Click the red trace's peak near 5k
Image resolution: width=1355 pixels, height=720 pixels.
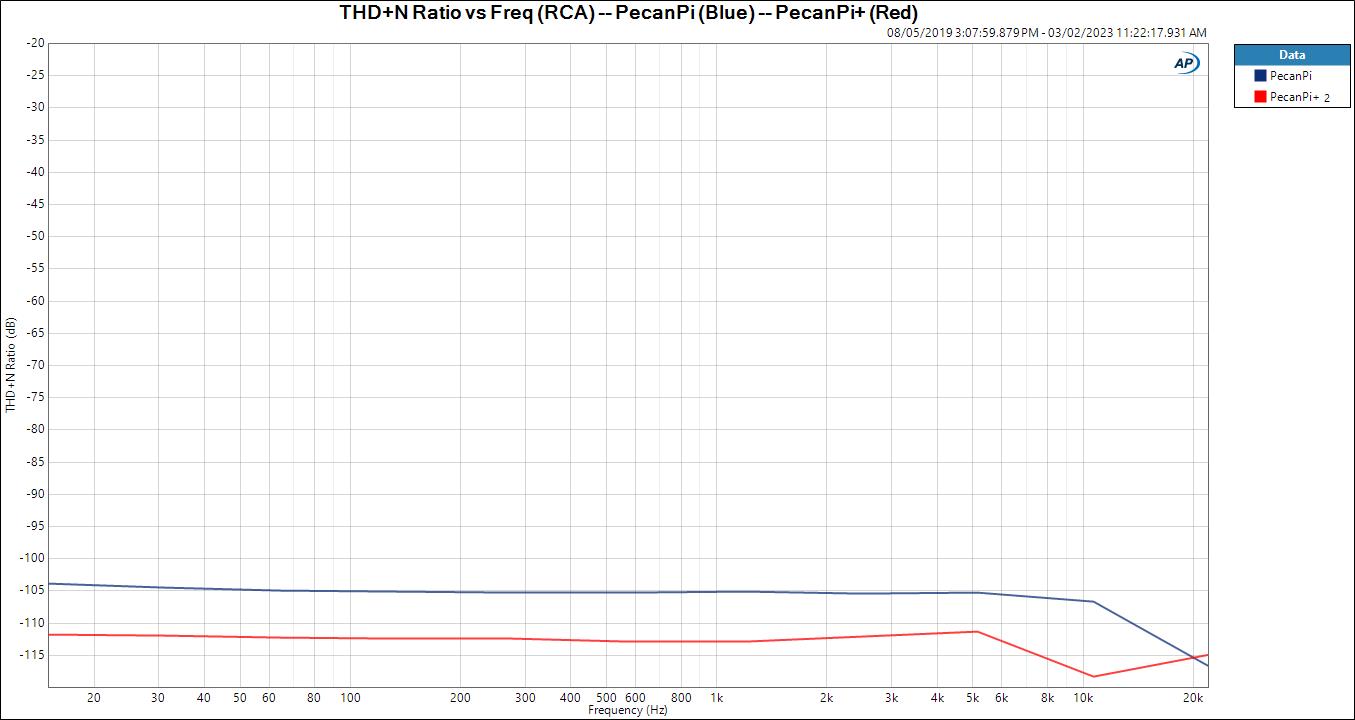pyautogui.click(x=976, y=631)
